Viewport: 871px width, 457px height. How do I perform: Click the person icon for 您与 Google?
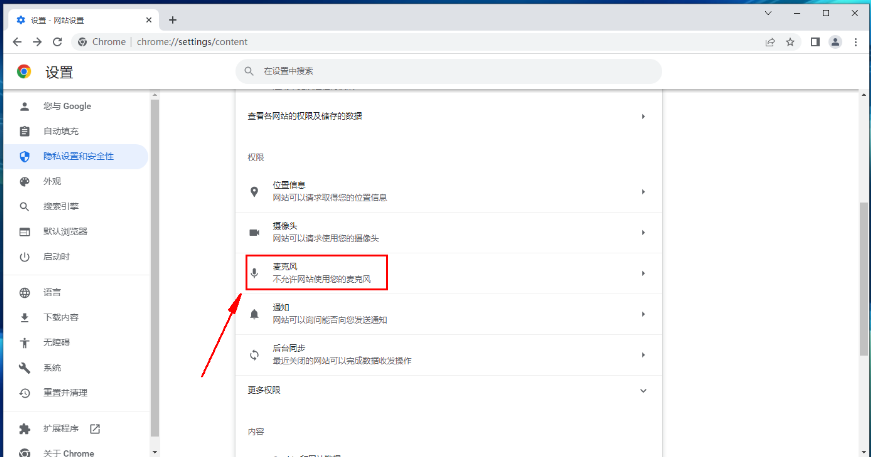tap(24, 106)
